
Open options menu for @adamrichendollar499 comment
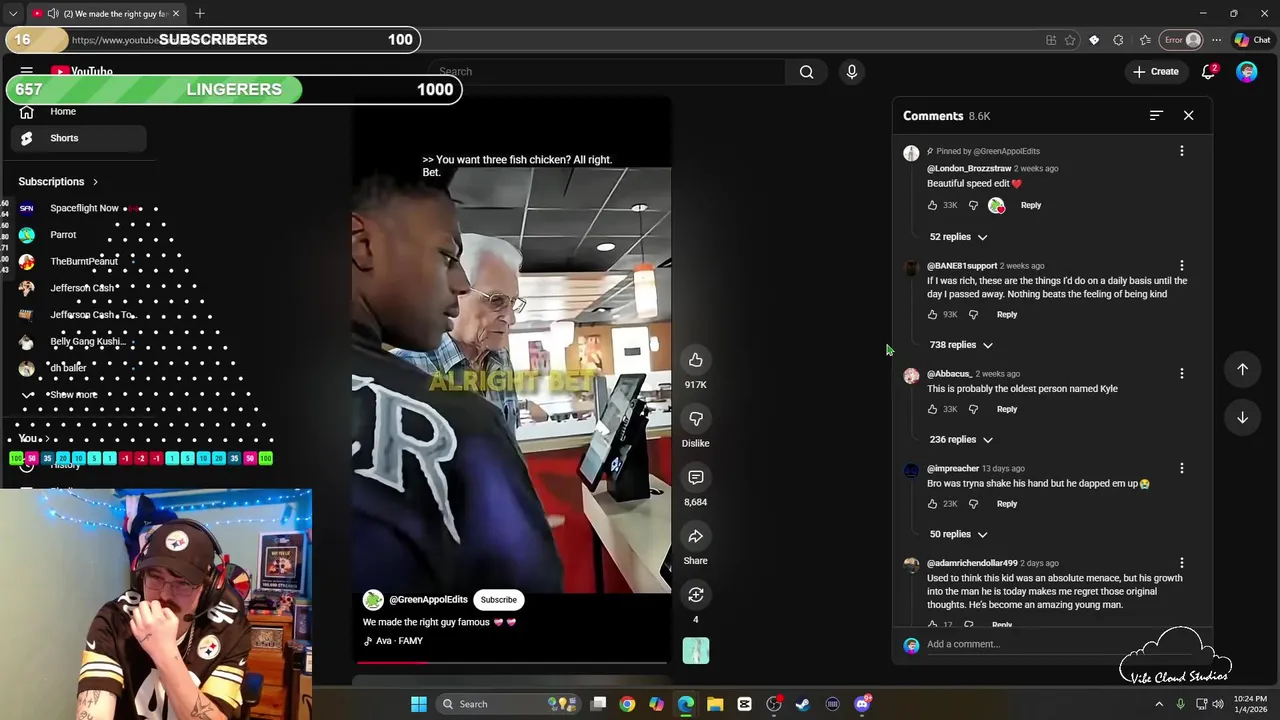pyautogui.click(x=1181, y=563)
